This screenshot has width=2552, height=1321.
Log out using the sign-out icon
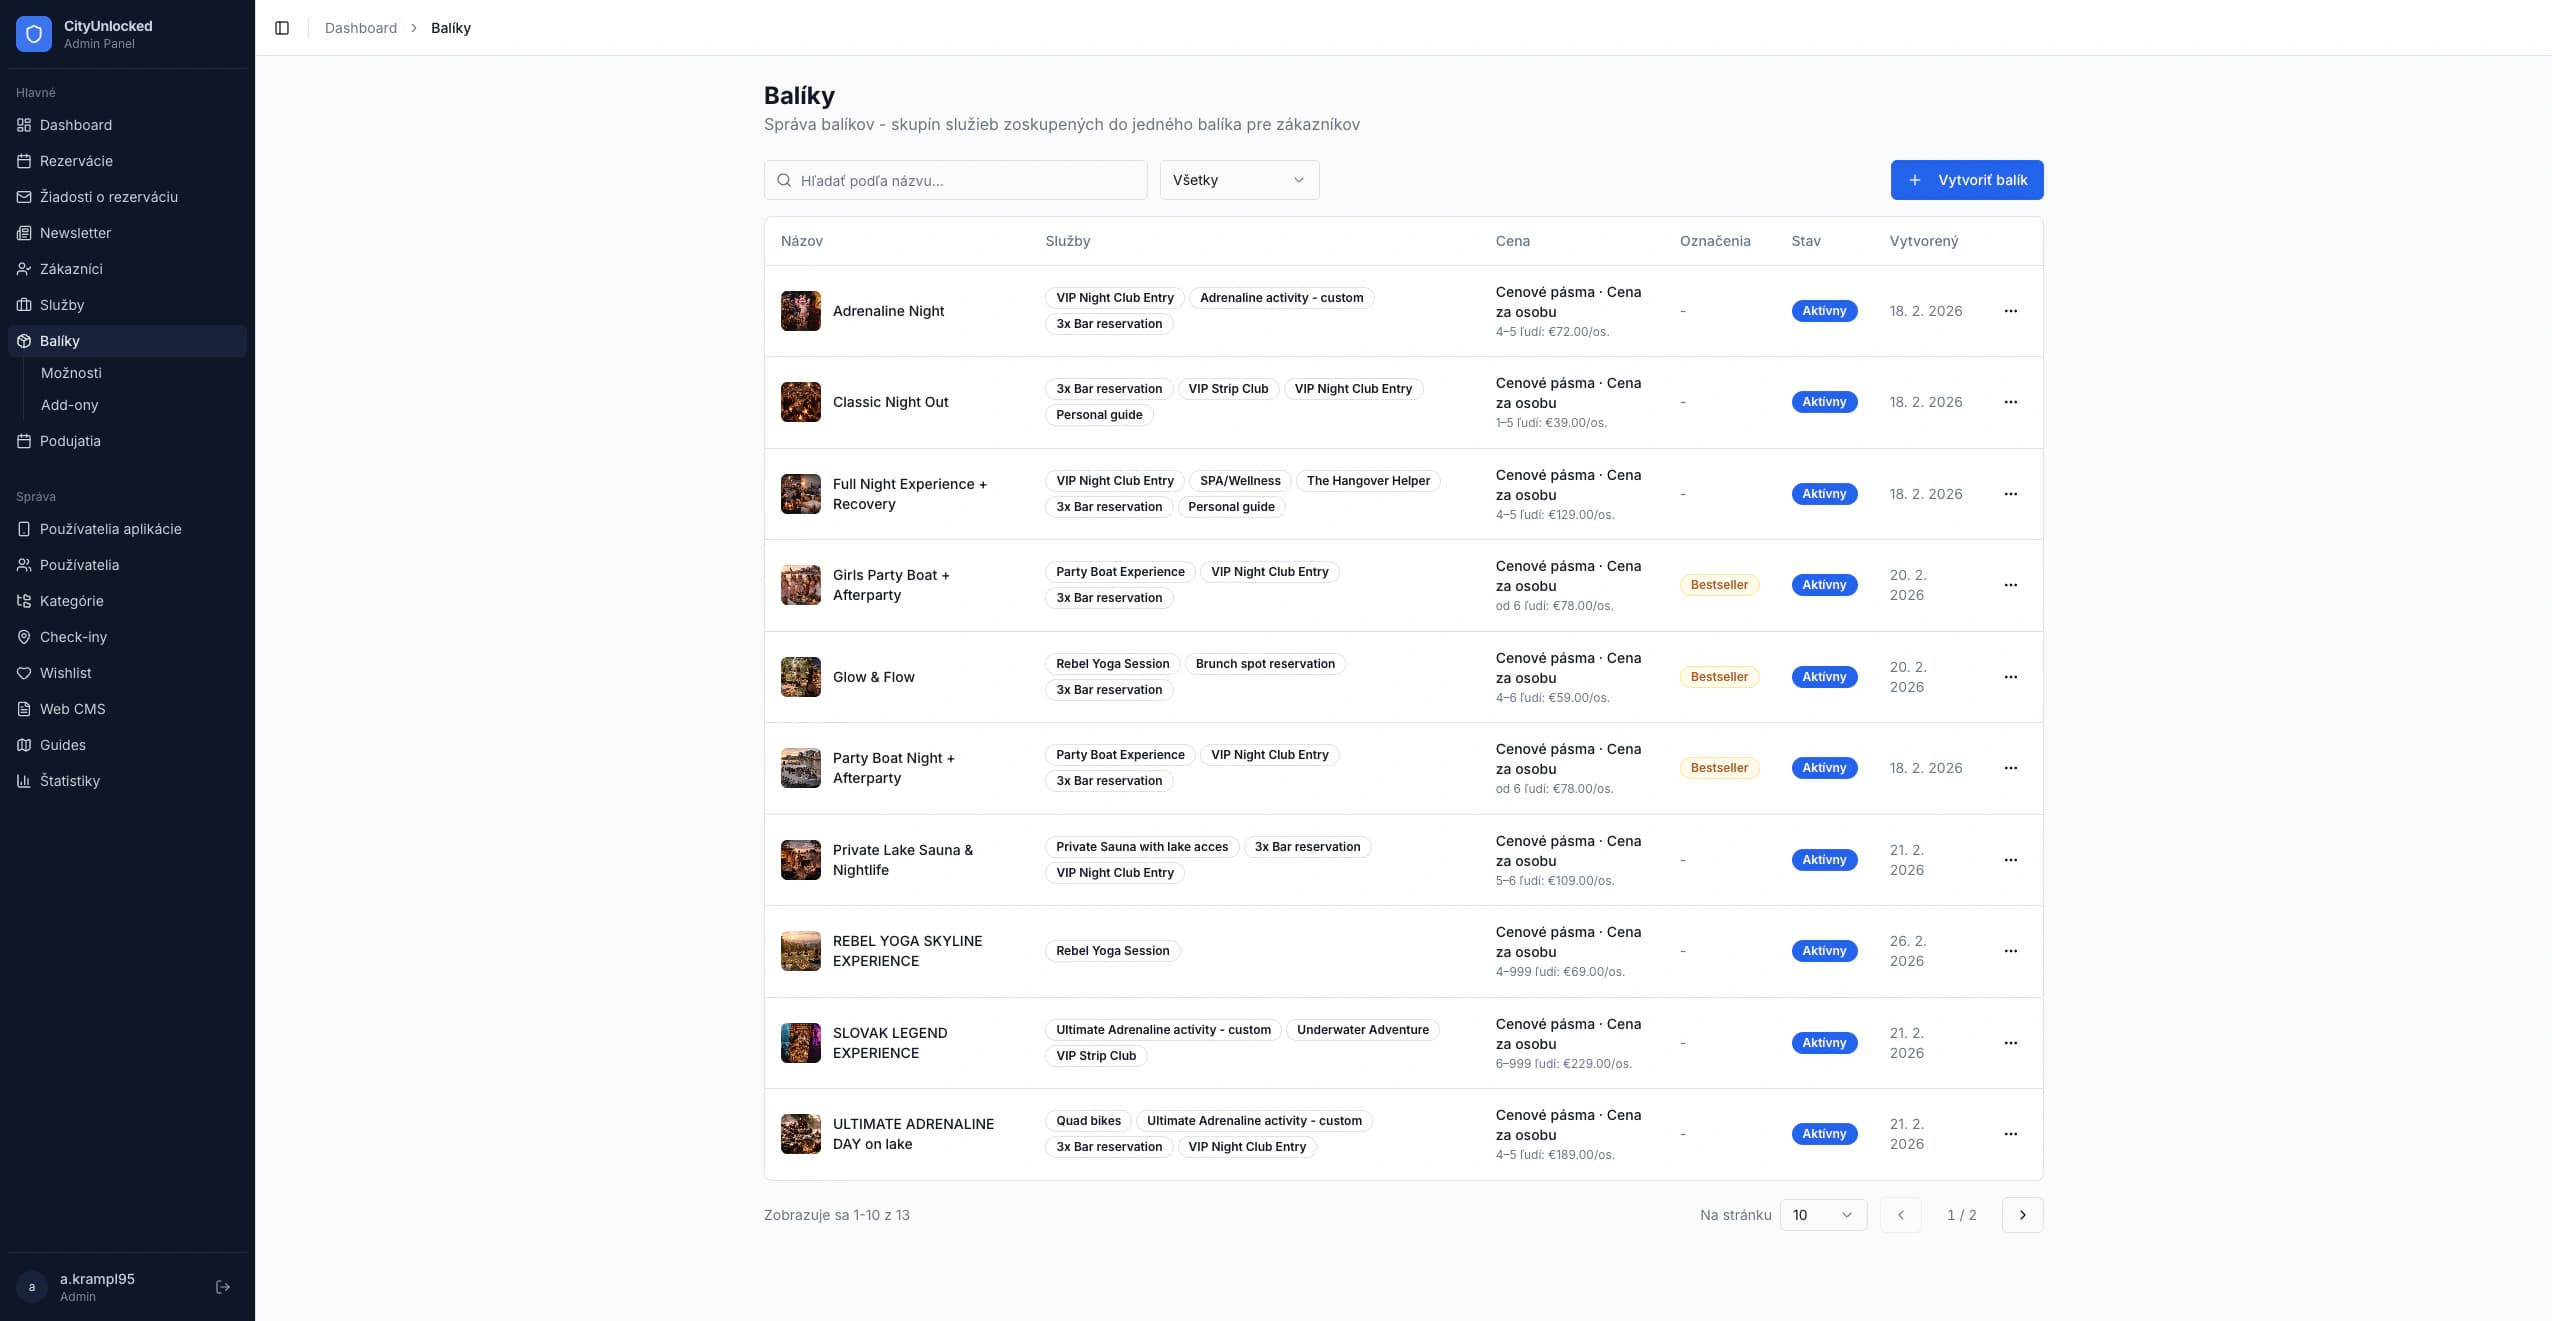pyautogui.click(x=223, y=1287)
